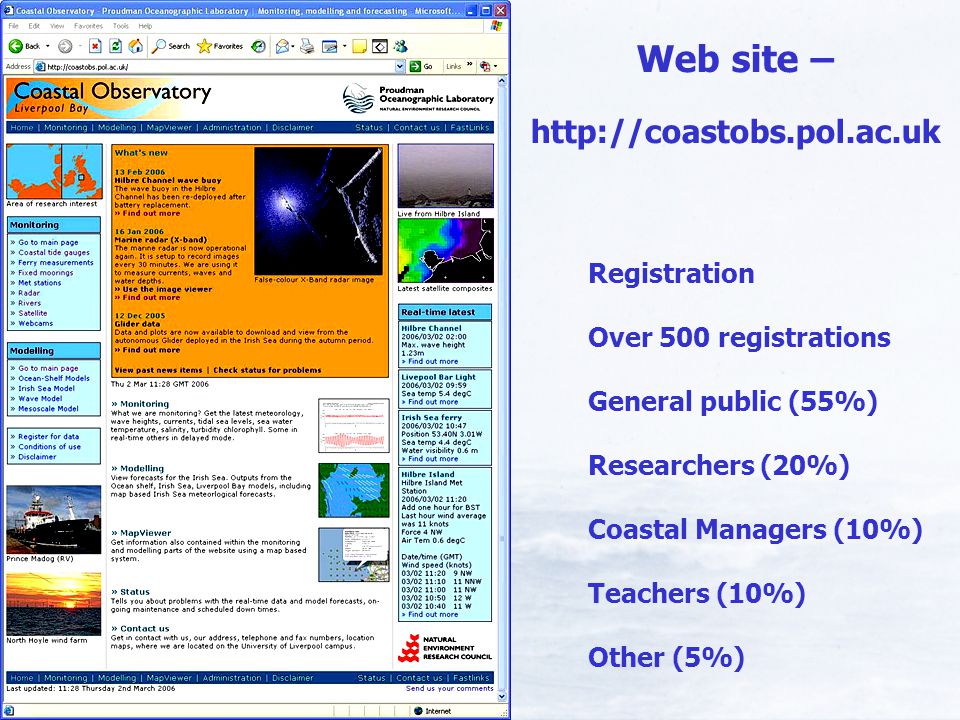The width and height of the screenshot is (960, 720).
Task: Click the Monitoring time-series chart thumbnail
Action: point(354,426)
